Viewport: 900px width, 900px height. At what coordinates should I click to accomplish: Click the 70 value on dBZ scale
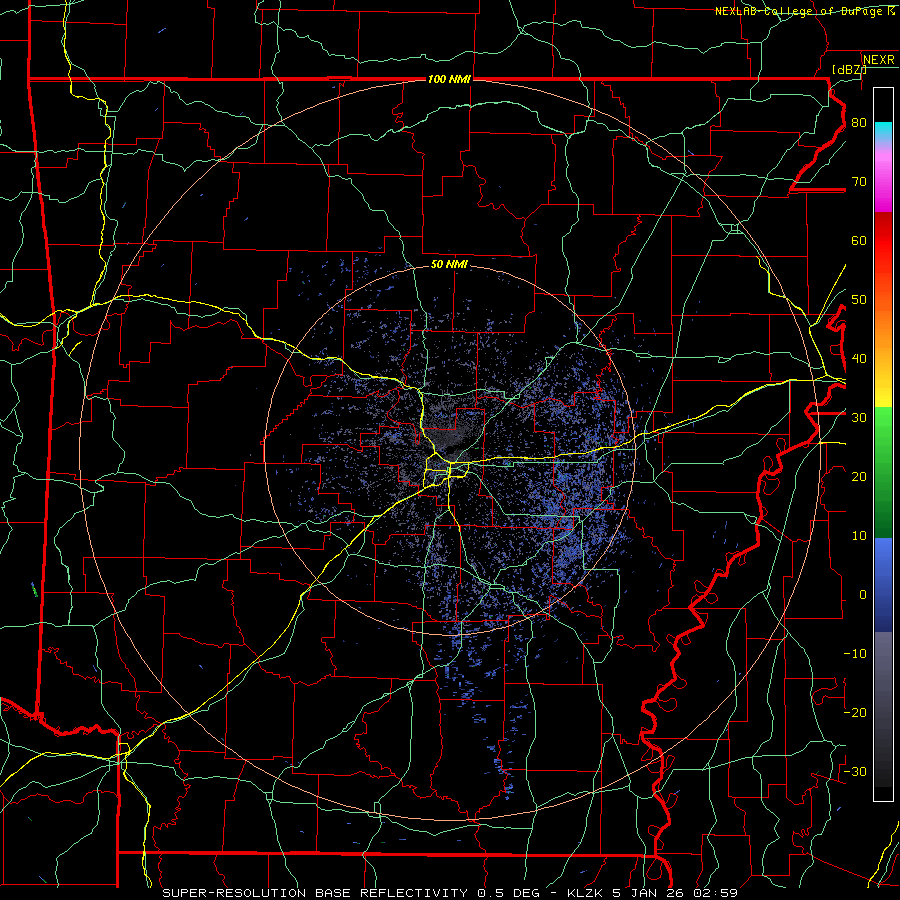[x=859, y=182]
